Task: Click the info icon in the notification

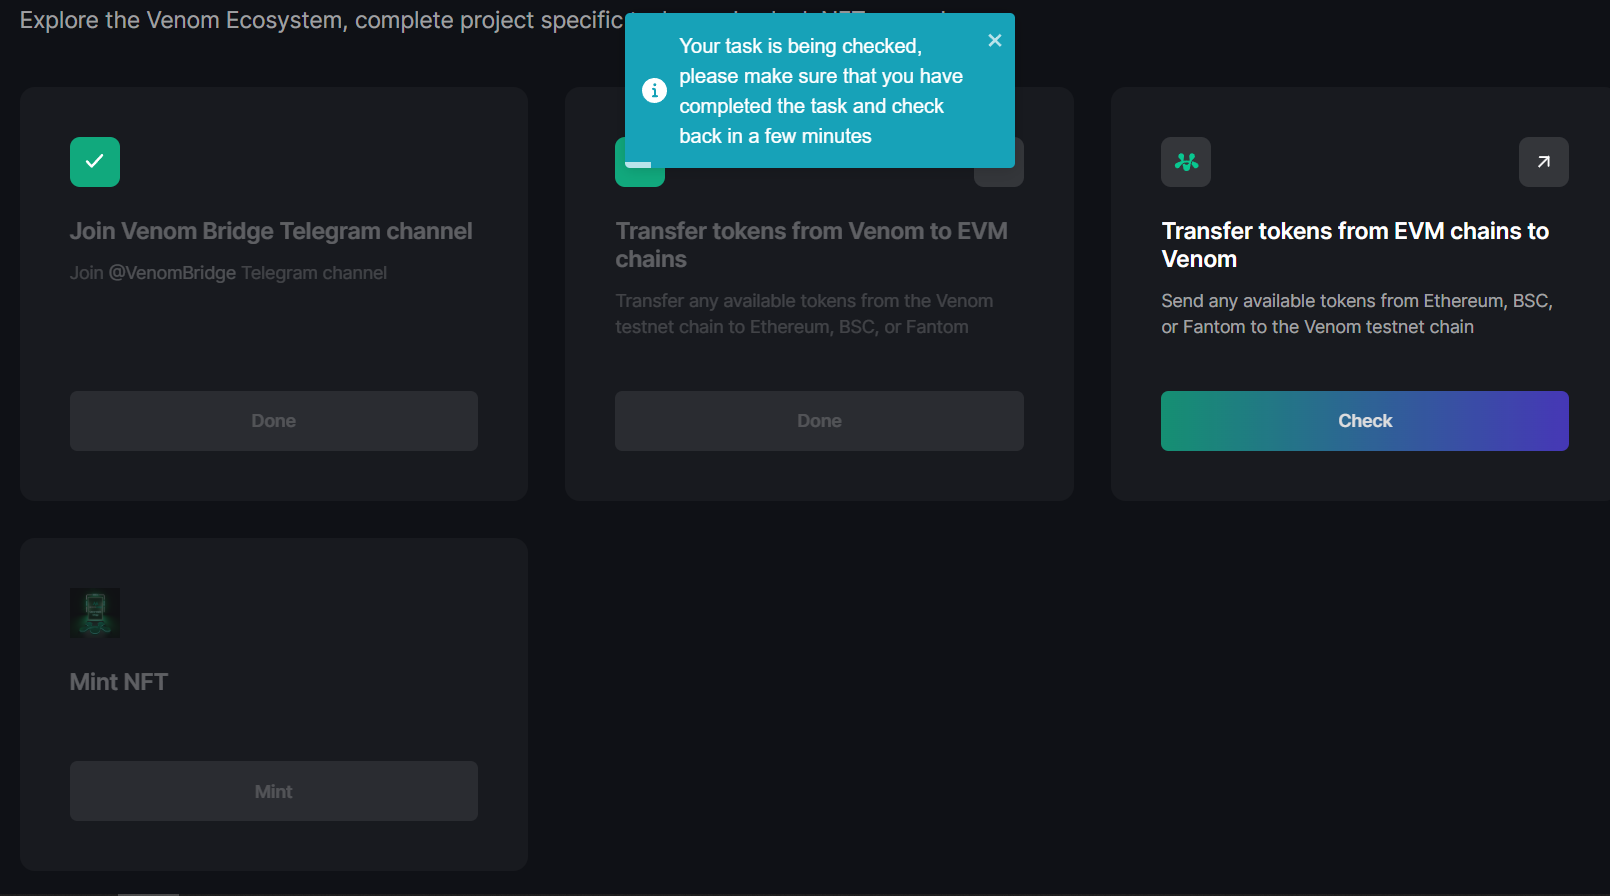Action: pos(654,90)
